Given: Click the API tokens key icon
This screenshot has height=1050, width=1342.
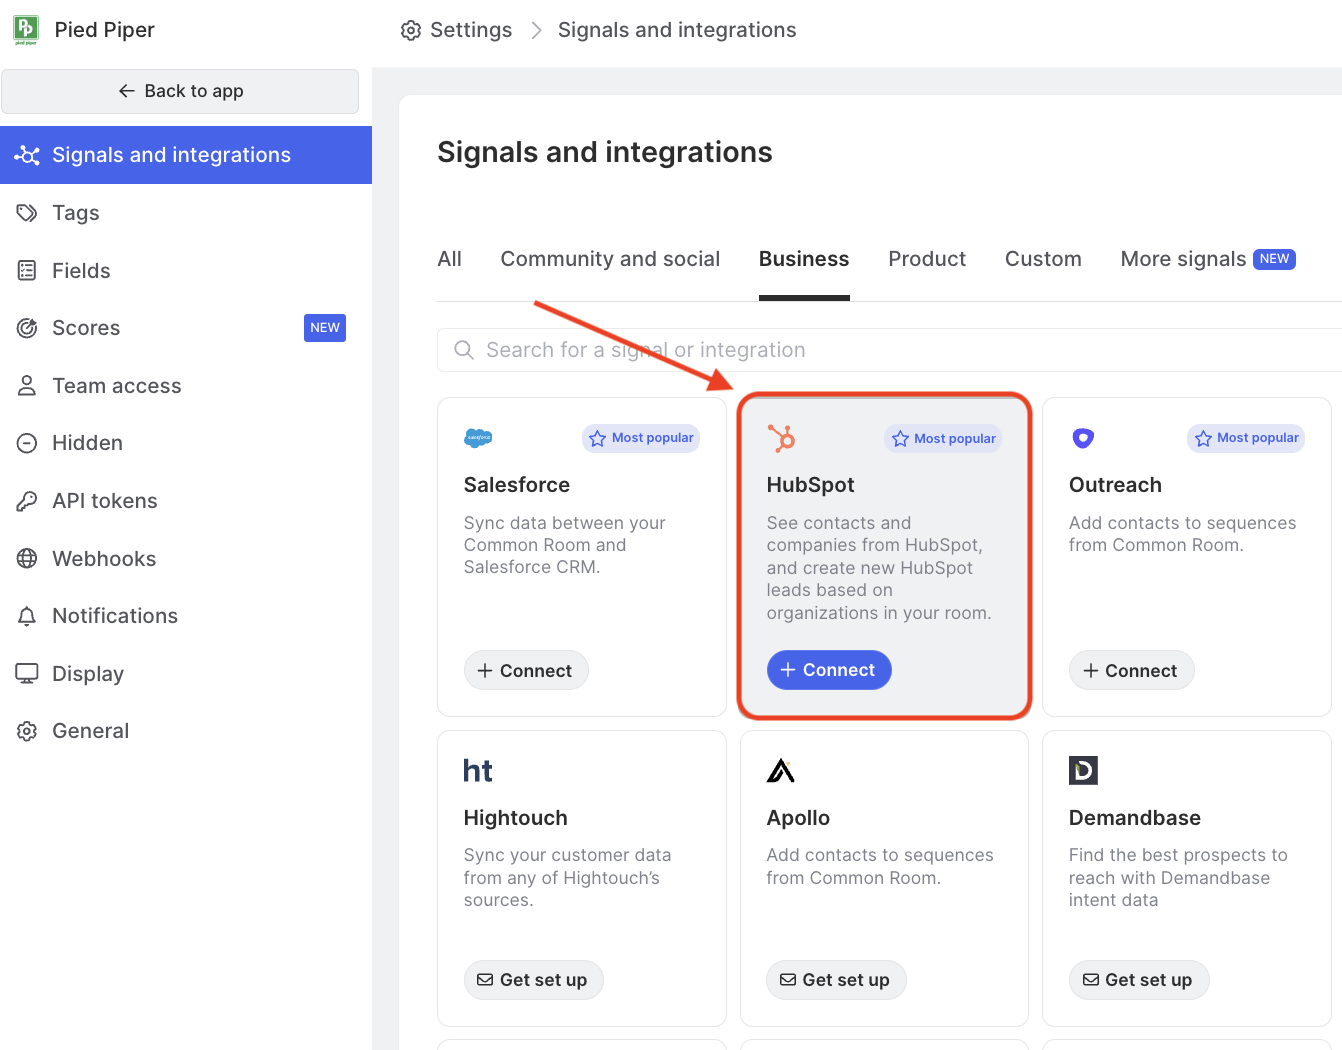Looking at the screenshot, I should [x=27, y=501].
